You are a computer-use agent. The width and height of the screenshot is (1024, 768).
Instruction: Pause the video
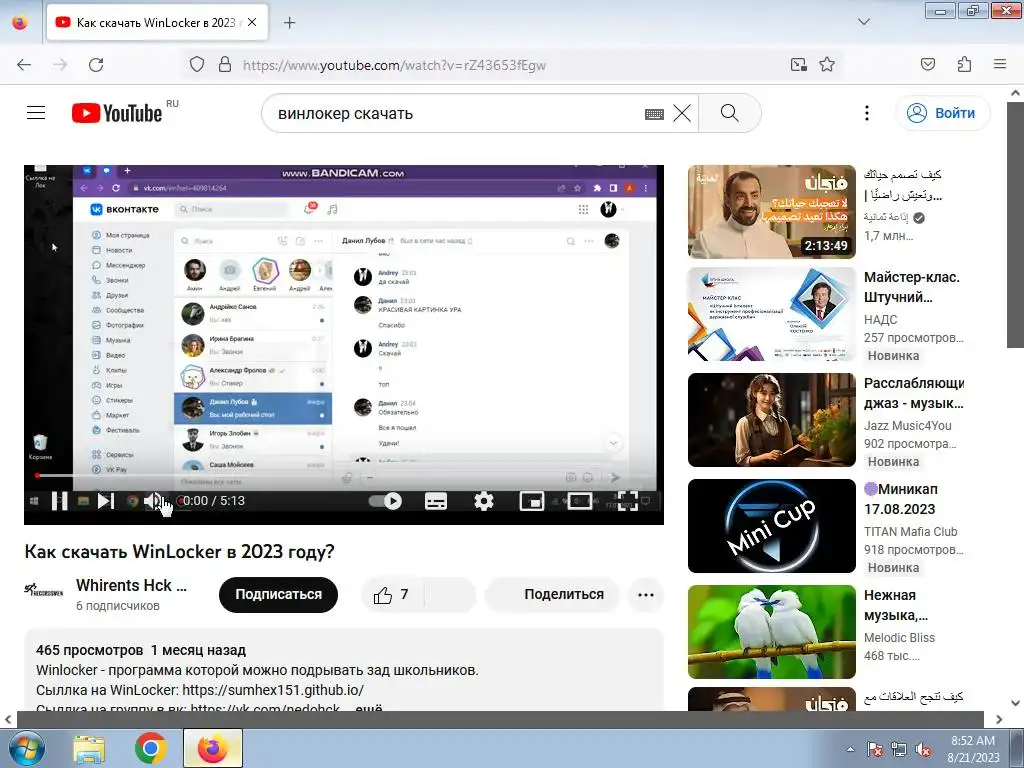(59, 501)
